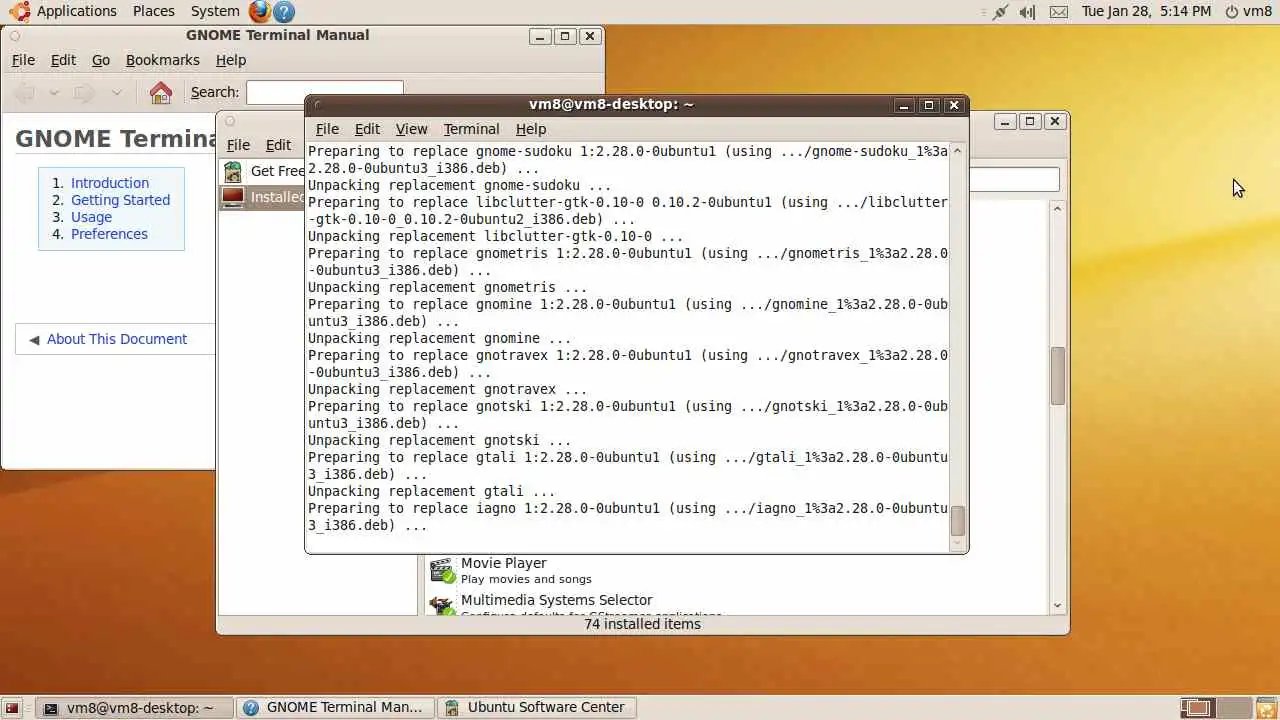Open the Preferences chapter link
The height and width of the screenshot is (720, 1280).
[109, 234]
